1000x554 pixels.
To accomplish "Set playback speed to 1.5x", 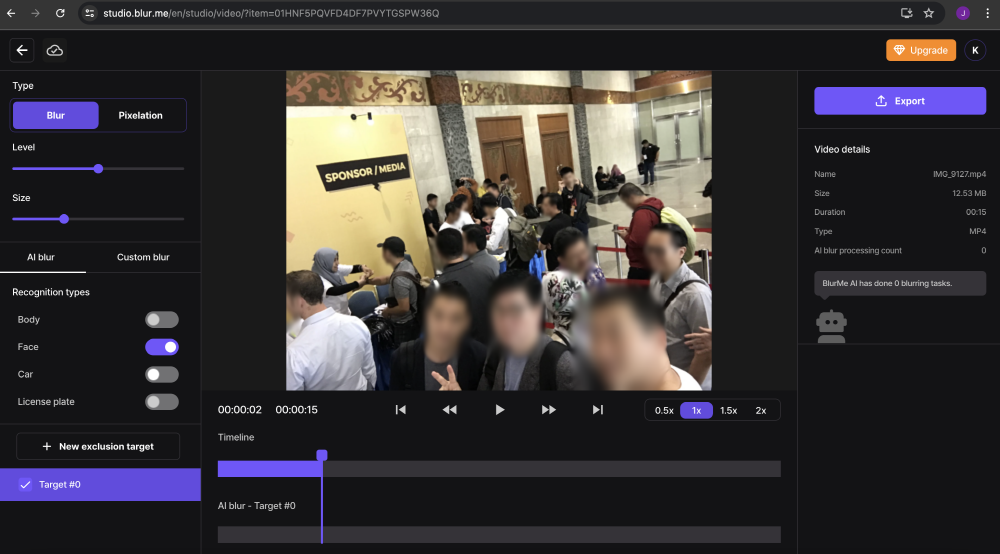I will pos(728,411).
